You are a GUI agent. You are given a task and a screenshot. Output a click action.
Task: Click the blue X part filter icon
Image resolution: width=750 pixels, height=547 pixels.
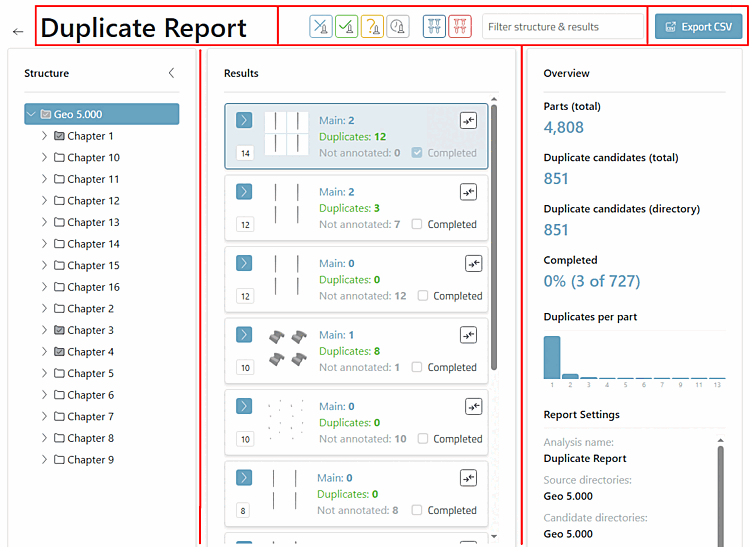[x=320, y=27]
